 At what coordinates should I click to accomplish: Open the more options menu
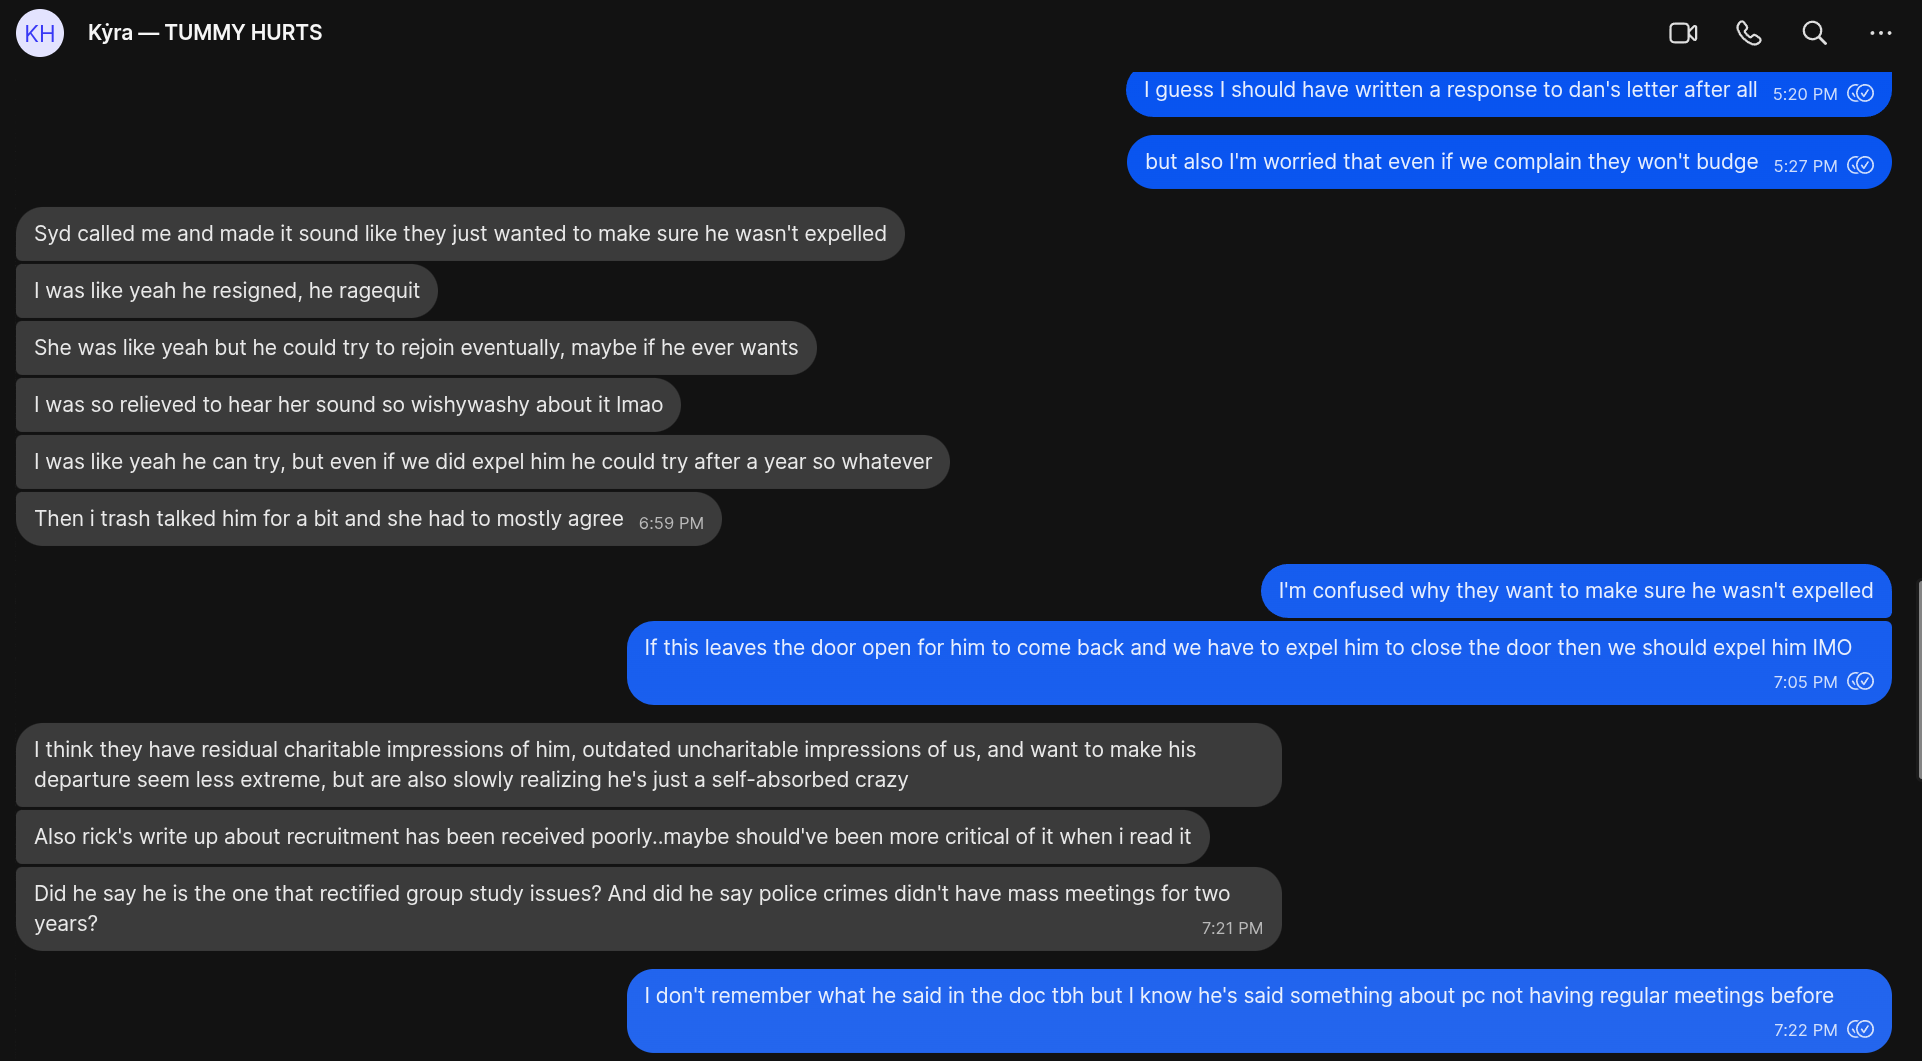coord(1880,33)
